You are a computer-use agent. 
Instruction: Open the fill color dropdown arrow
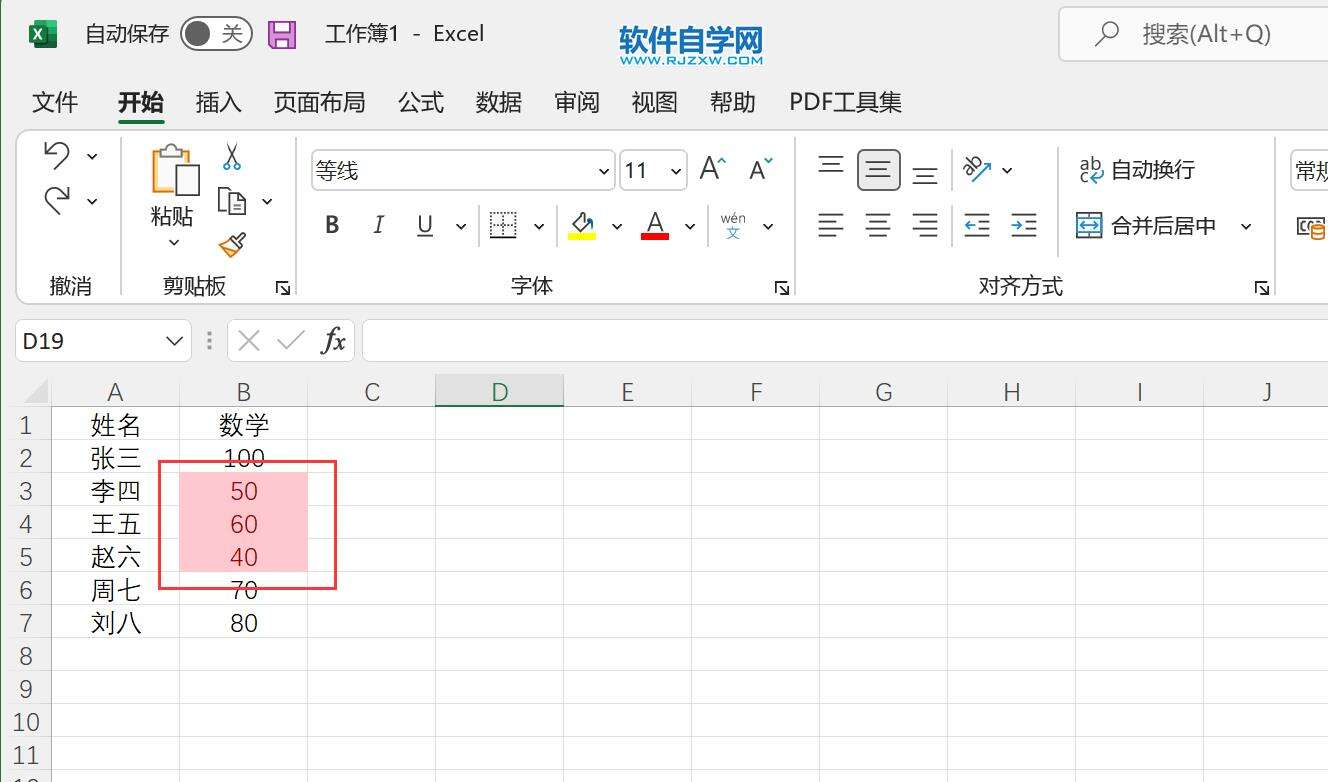click(x=617, y=226)
